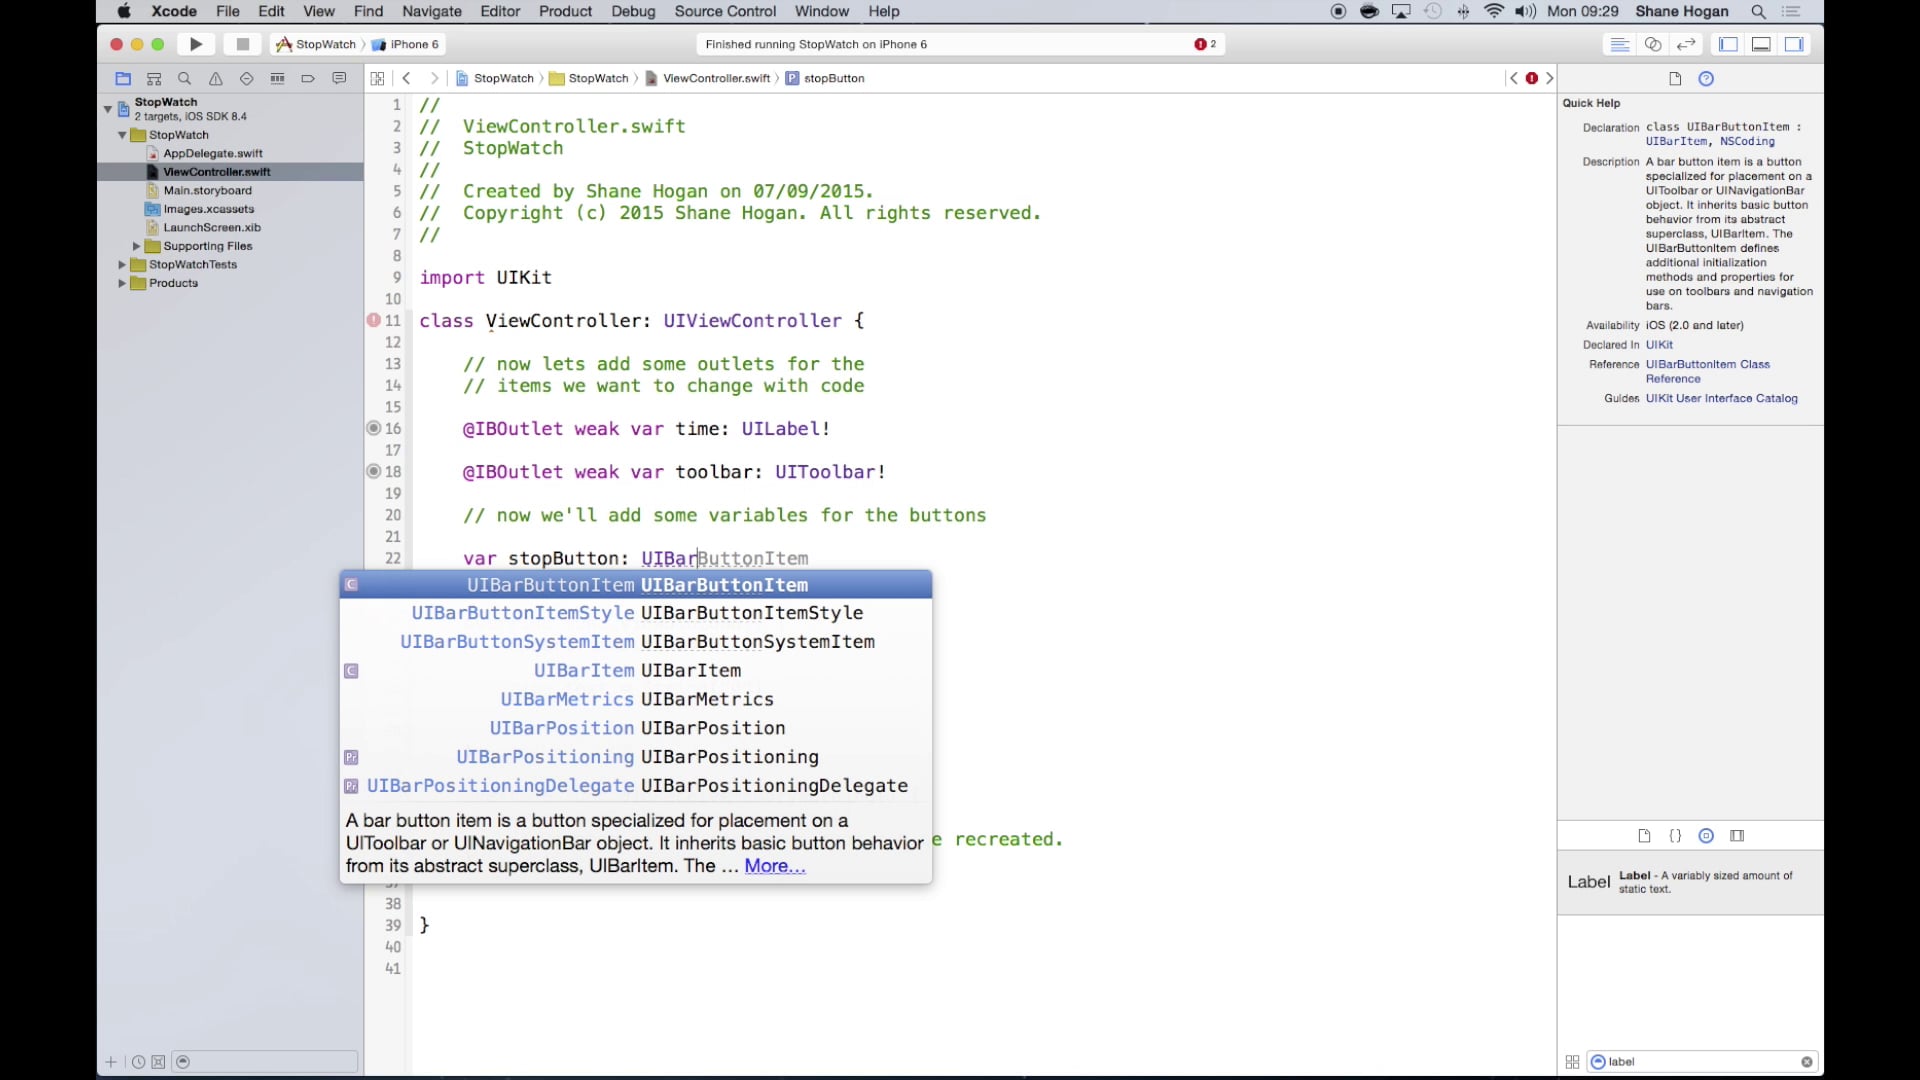Run the StopWatch scheme with the play button
Viewport: 1920px width, 1080px height.
pos(196,44)
